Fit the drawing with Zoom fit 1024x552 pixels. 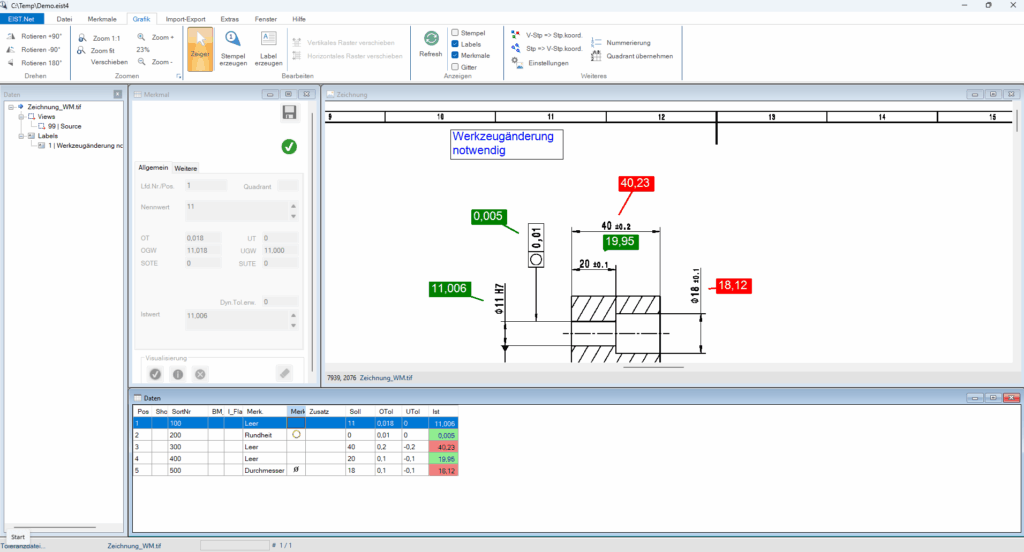pyautogui.click(x=97, y=50)
